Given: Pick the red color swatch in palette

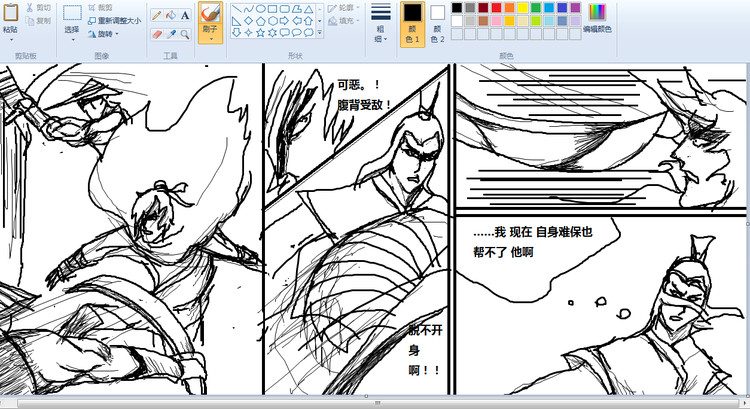Looking at the screenshot, I should (x=497, y=7).
